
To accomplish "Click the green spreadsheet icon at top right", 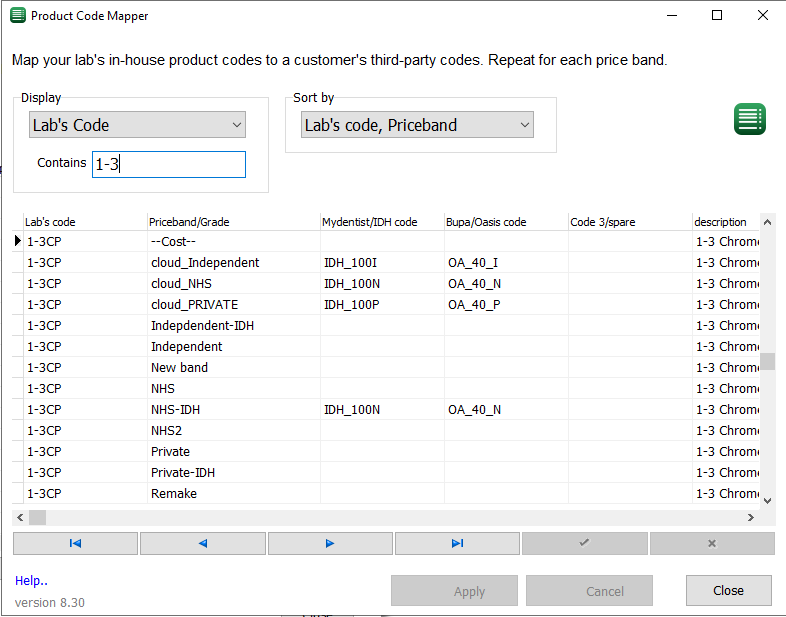I will [750, 118].
